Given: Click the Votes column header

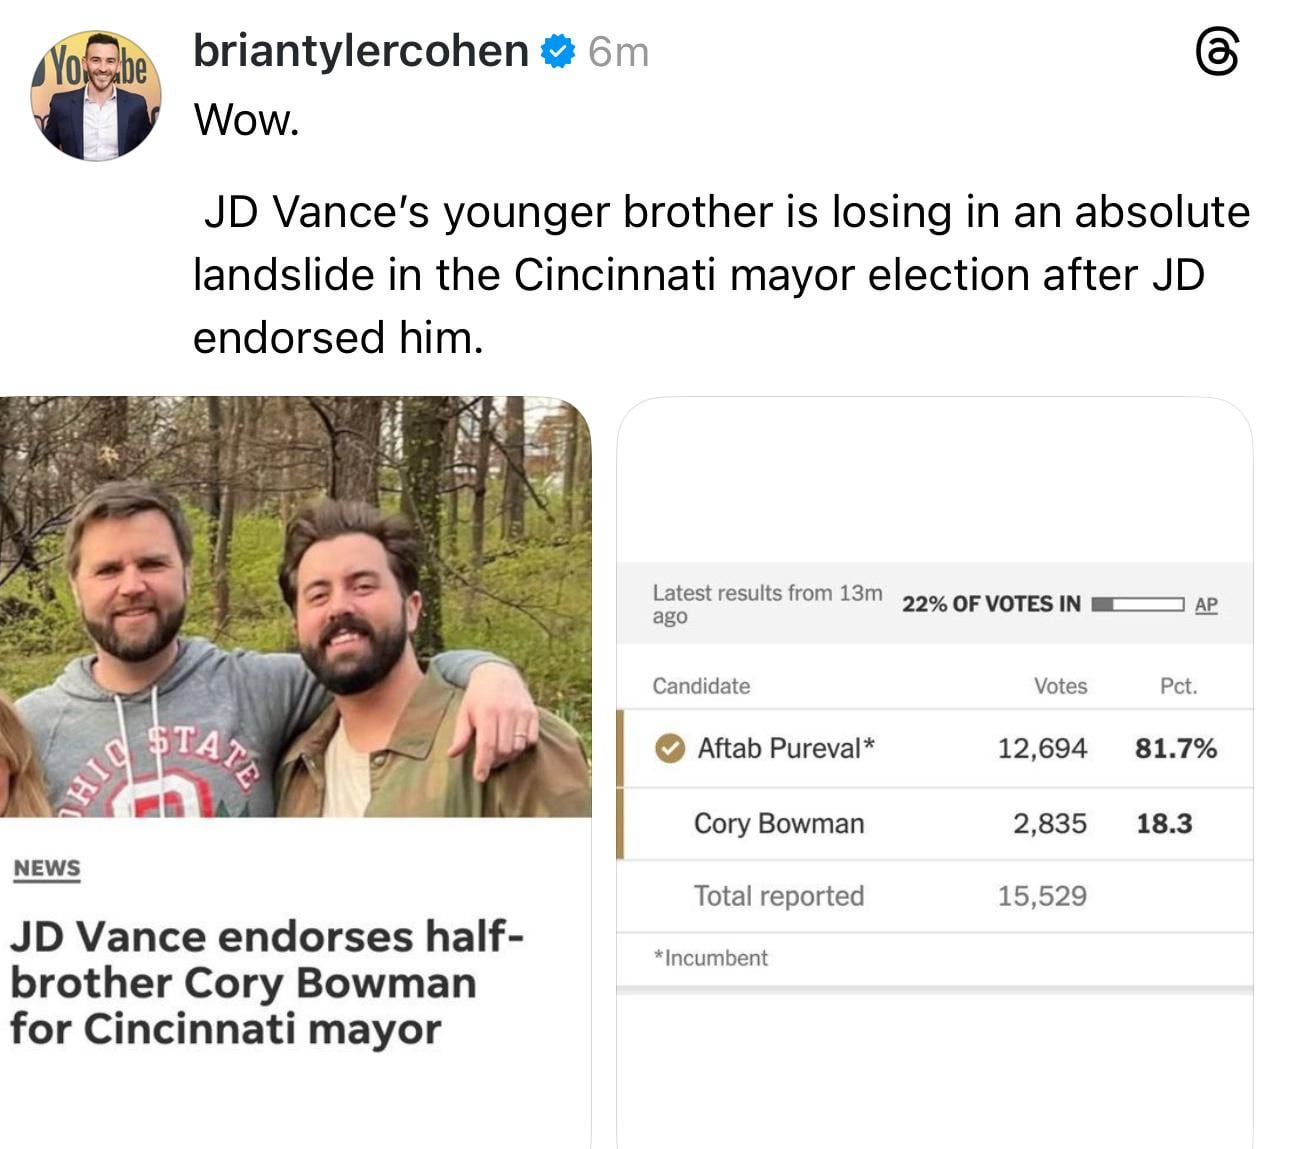Looking at the screenshot, I should (1060, 686).
